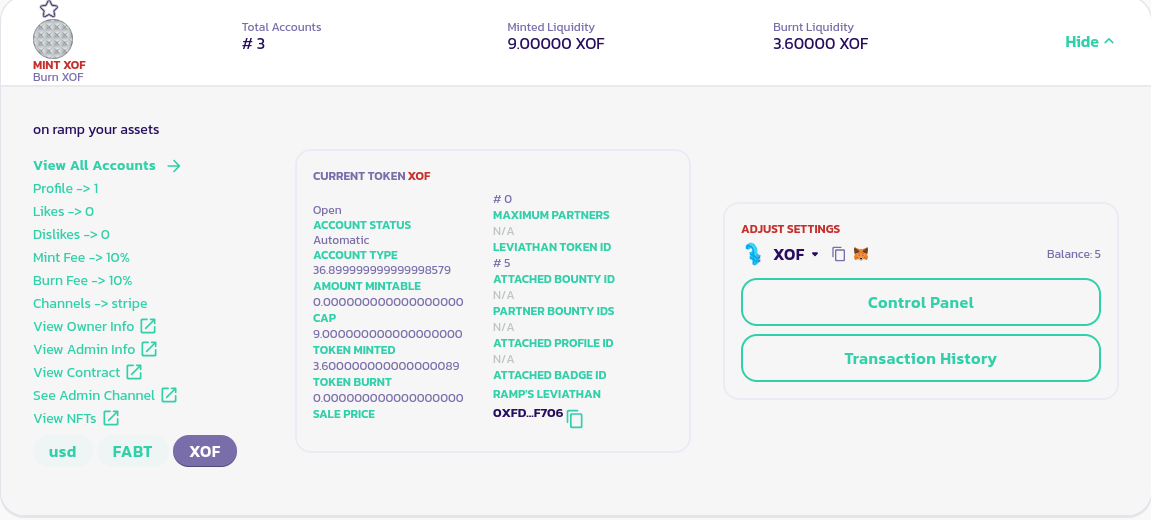Image resolution: width=1151 pixels, height=520 pixels.
Task: Click the View All Accounts arrow
Action: (x=174, y=166)
